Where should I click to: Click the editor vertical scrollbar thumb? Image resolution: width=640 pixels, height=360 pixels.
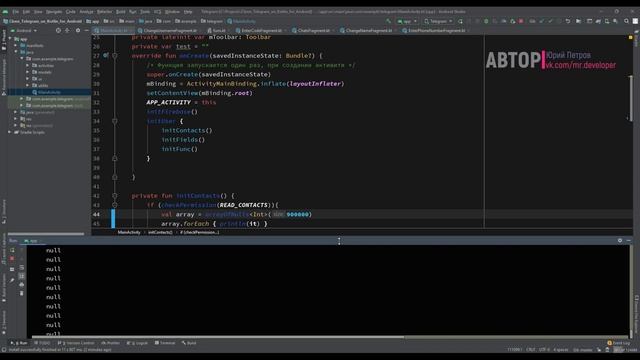pos(631,98)
